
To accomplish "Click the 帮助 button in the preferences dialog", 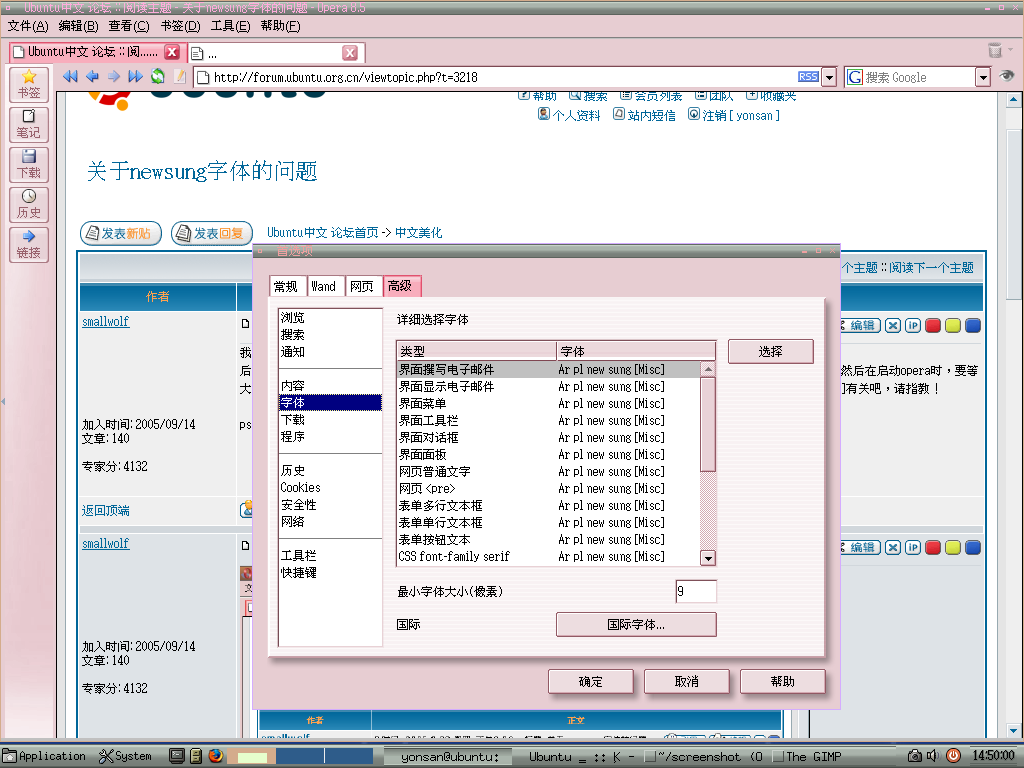I will [x=782, y=682].
